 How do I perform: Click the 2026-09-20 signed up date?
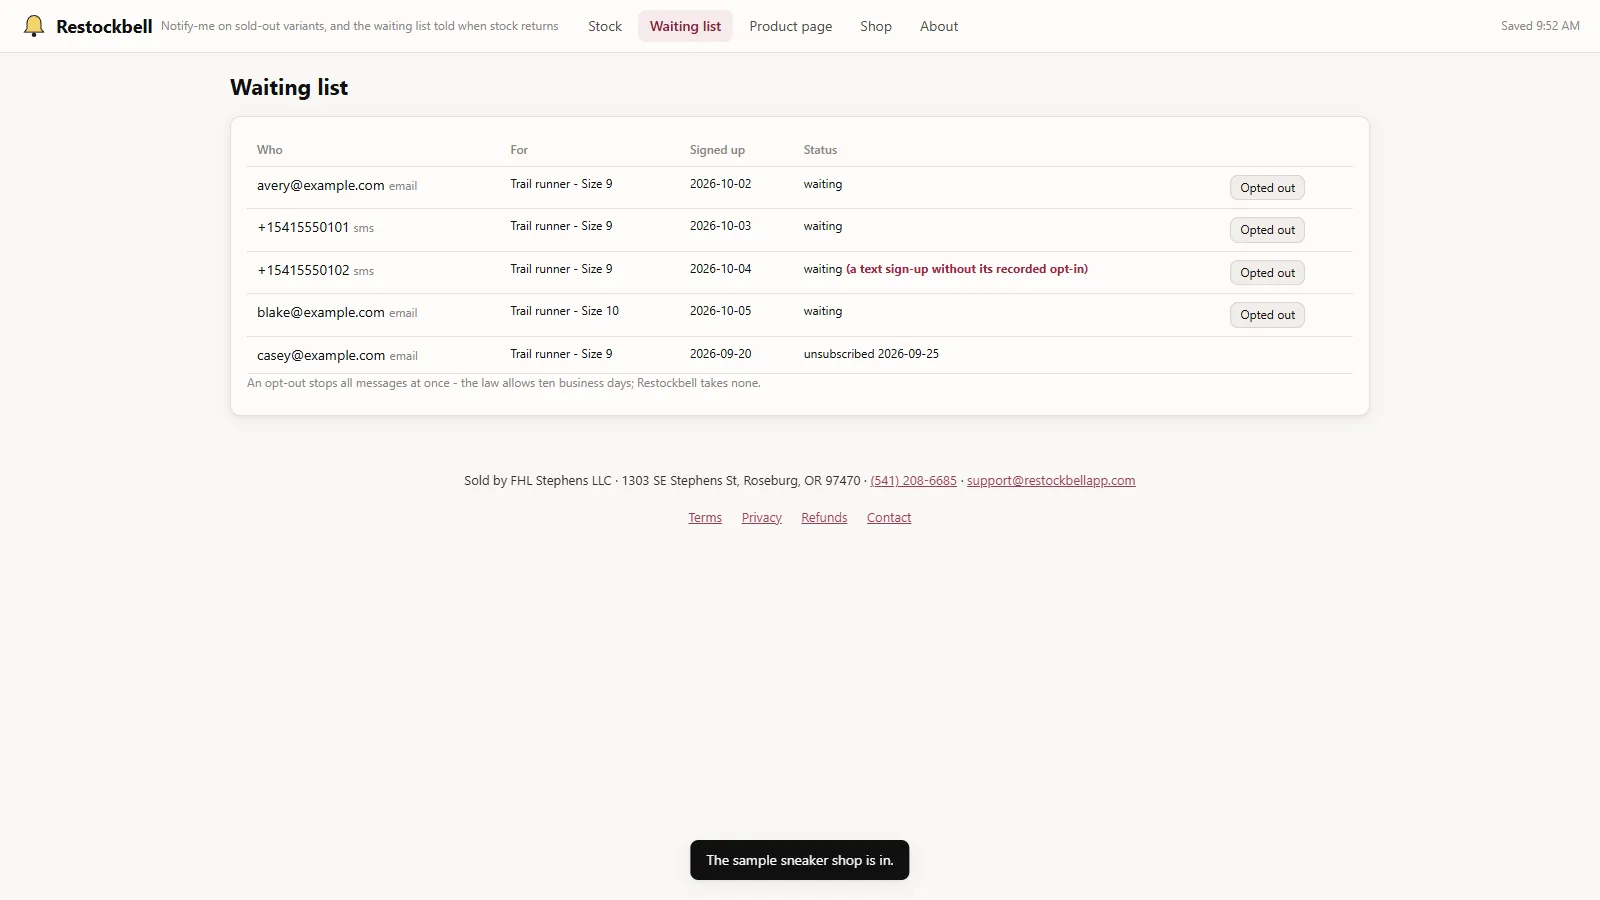point(720,354)
